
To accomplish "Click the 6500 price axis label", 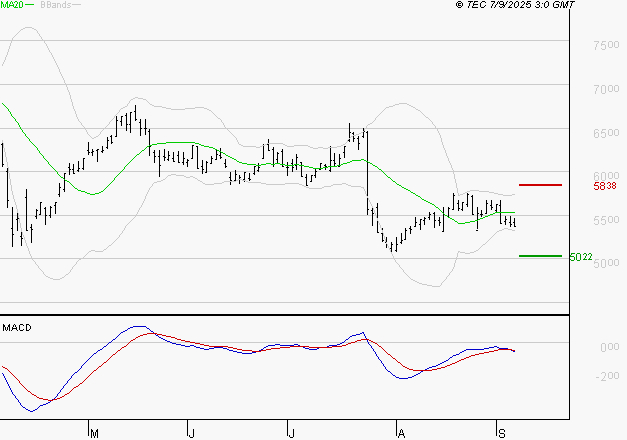I will tap(605, 133).
